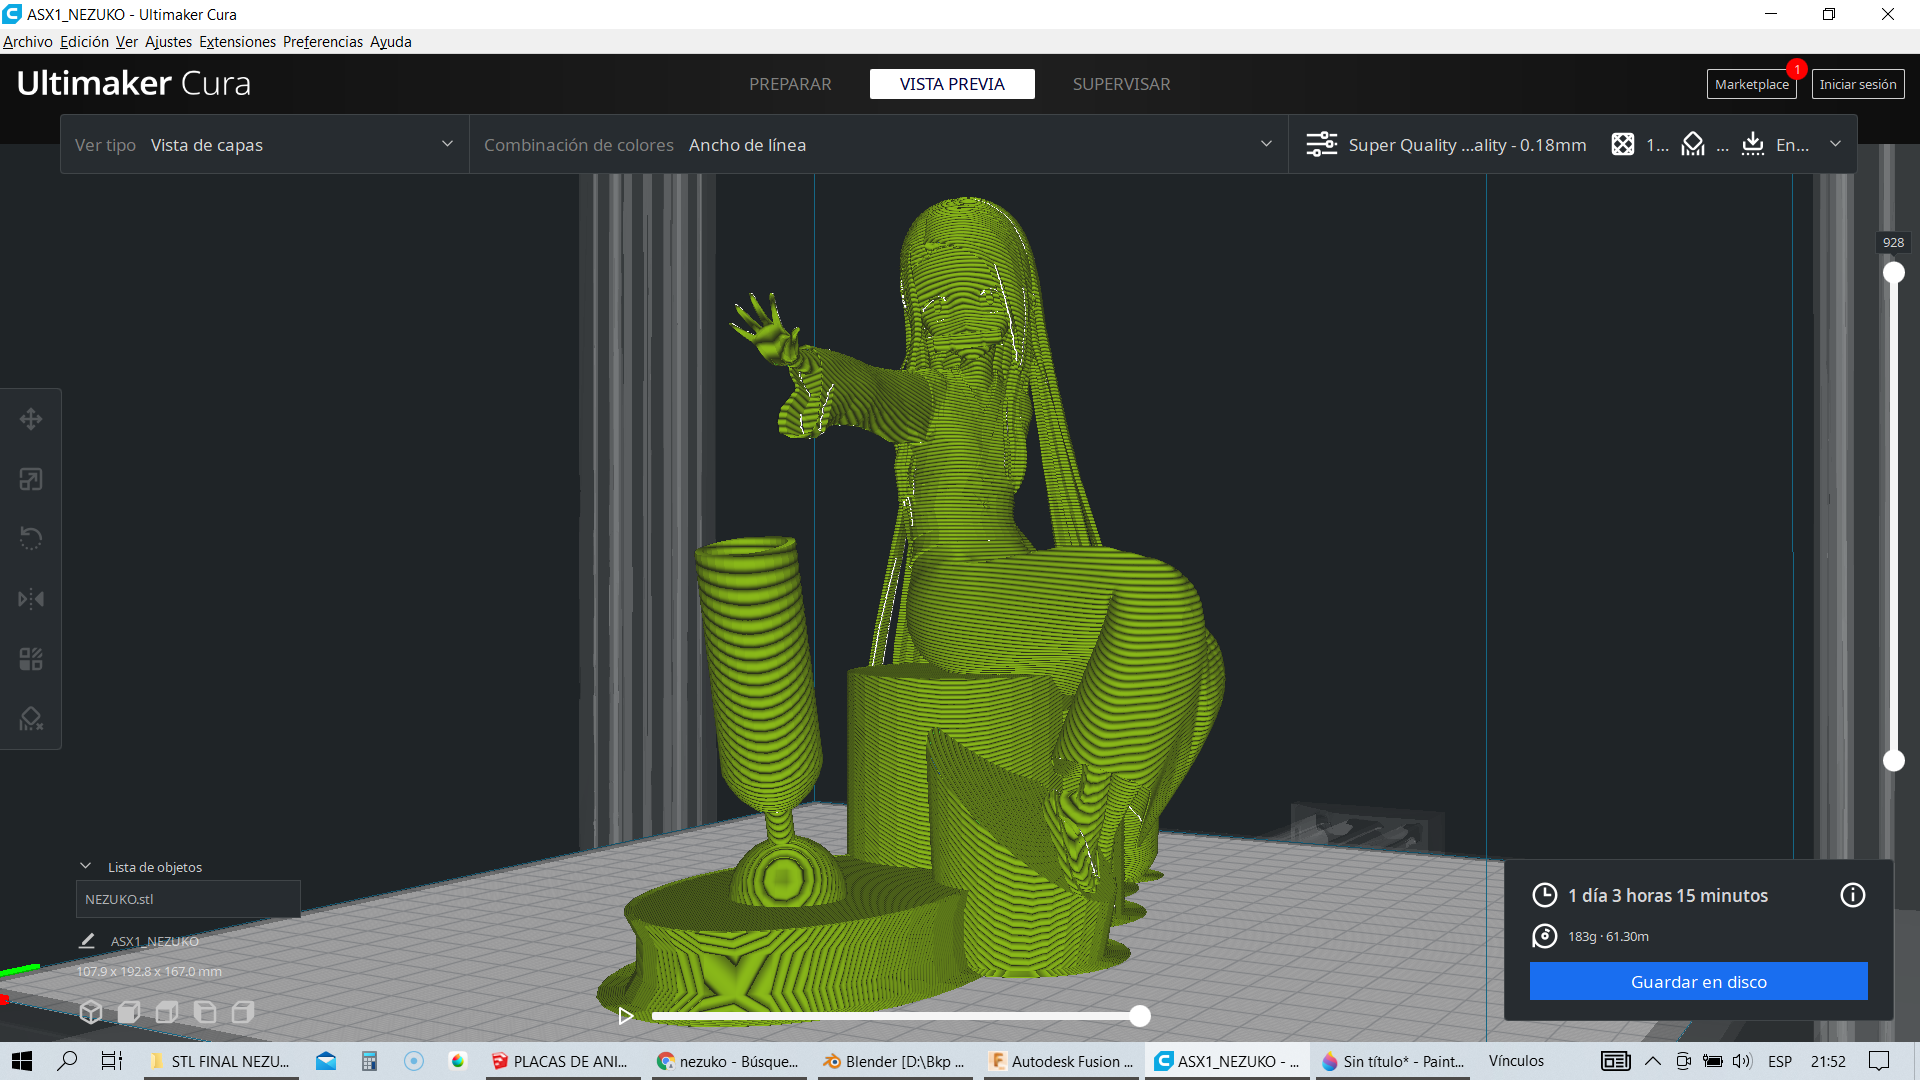
Task: Click Guardar en disco button
Action: click(1698, 981)
